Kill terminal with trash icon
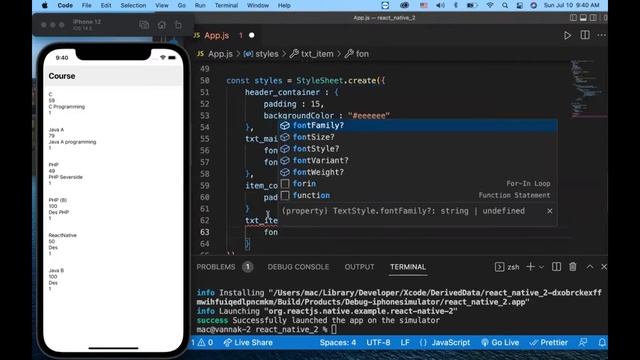This screenshot has height=360, width=640. (573, 267)
